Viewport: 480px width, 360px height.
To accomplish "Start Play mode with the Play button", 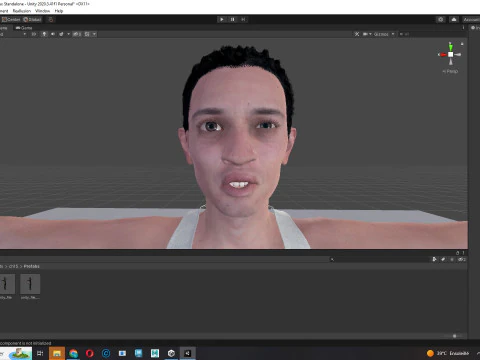I will click(222, 19).
